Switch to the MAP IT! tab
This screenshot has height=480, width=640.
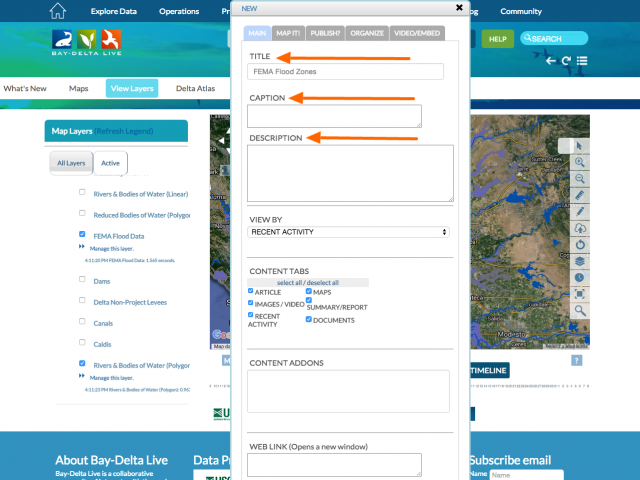[288, 33]
